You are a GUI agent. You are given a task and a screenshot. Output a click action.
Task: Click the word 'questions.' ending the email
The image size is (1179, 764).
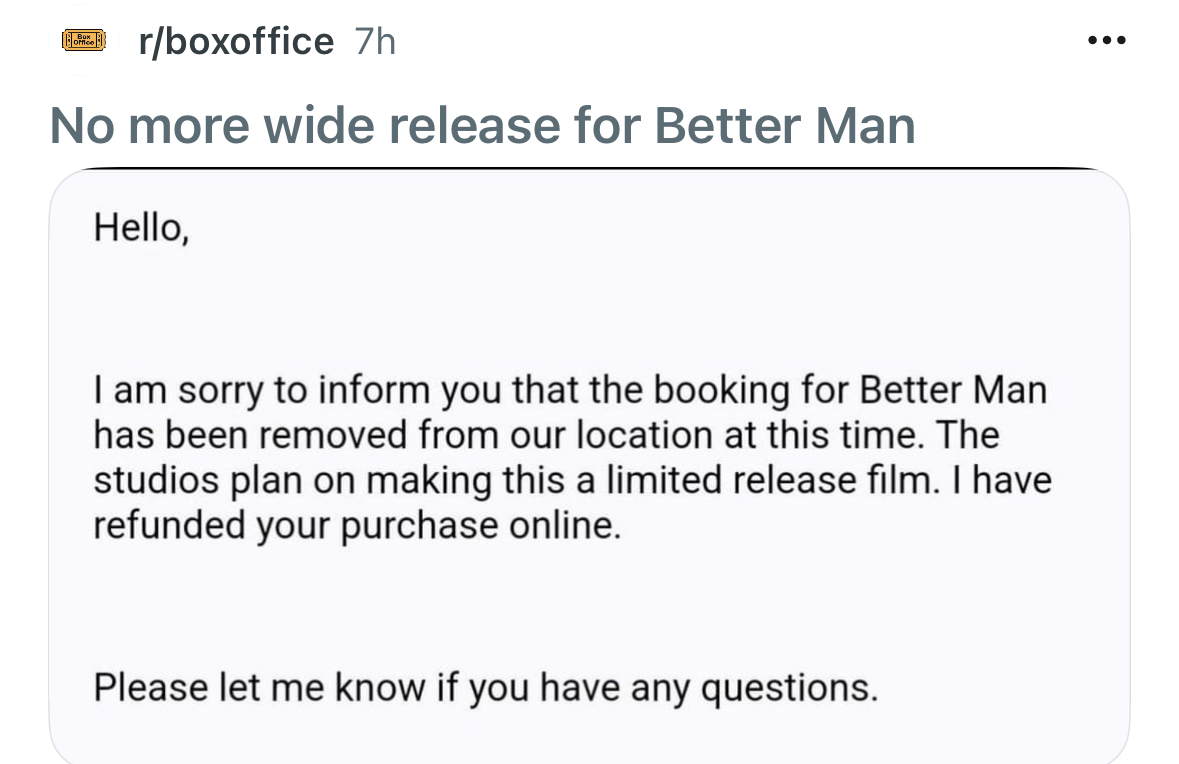coord(790,689)
